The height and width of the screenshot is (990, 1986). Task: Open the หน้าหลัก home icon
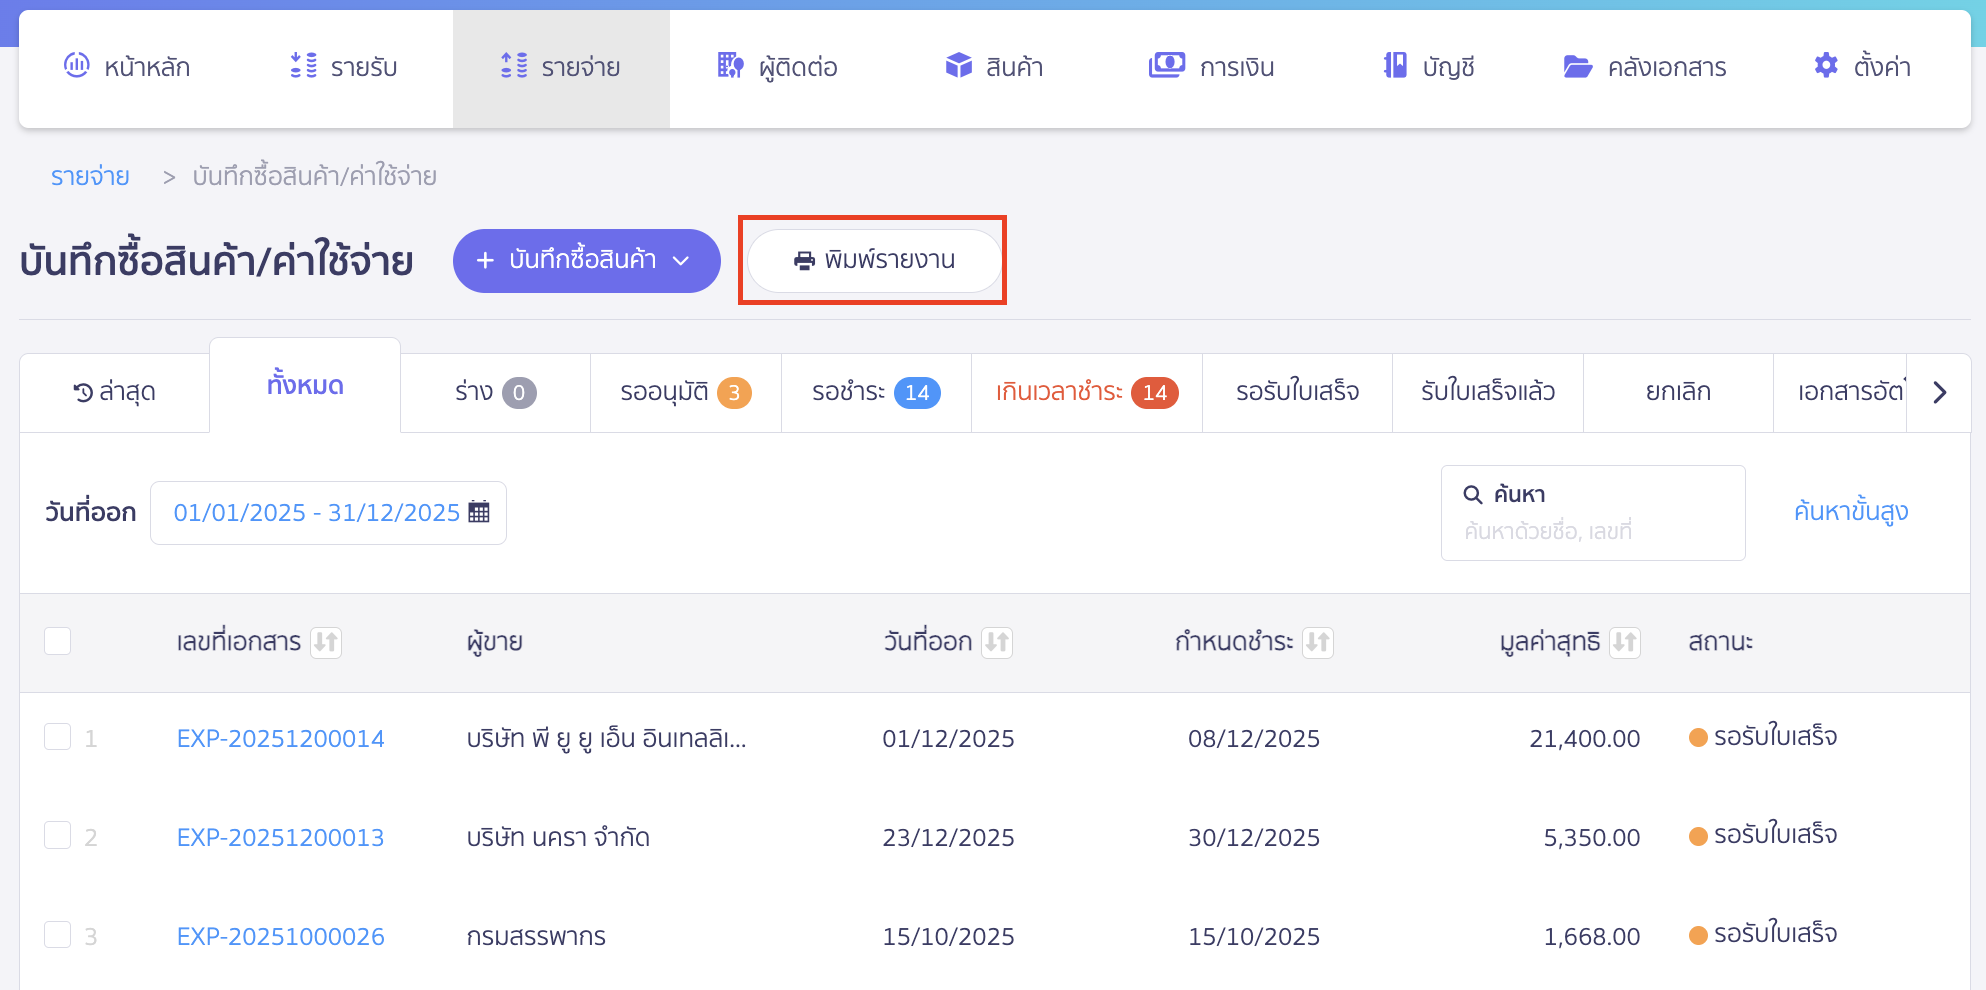pos(76,66)
